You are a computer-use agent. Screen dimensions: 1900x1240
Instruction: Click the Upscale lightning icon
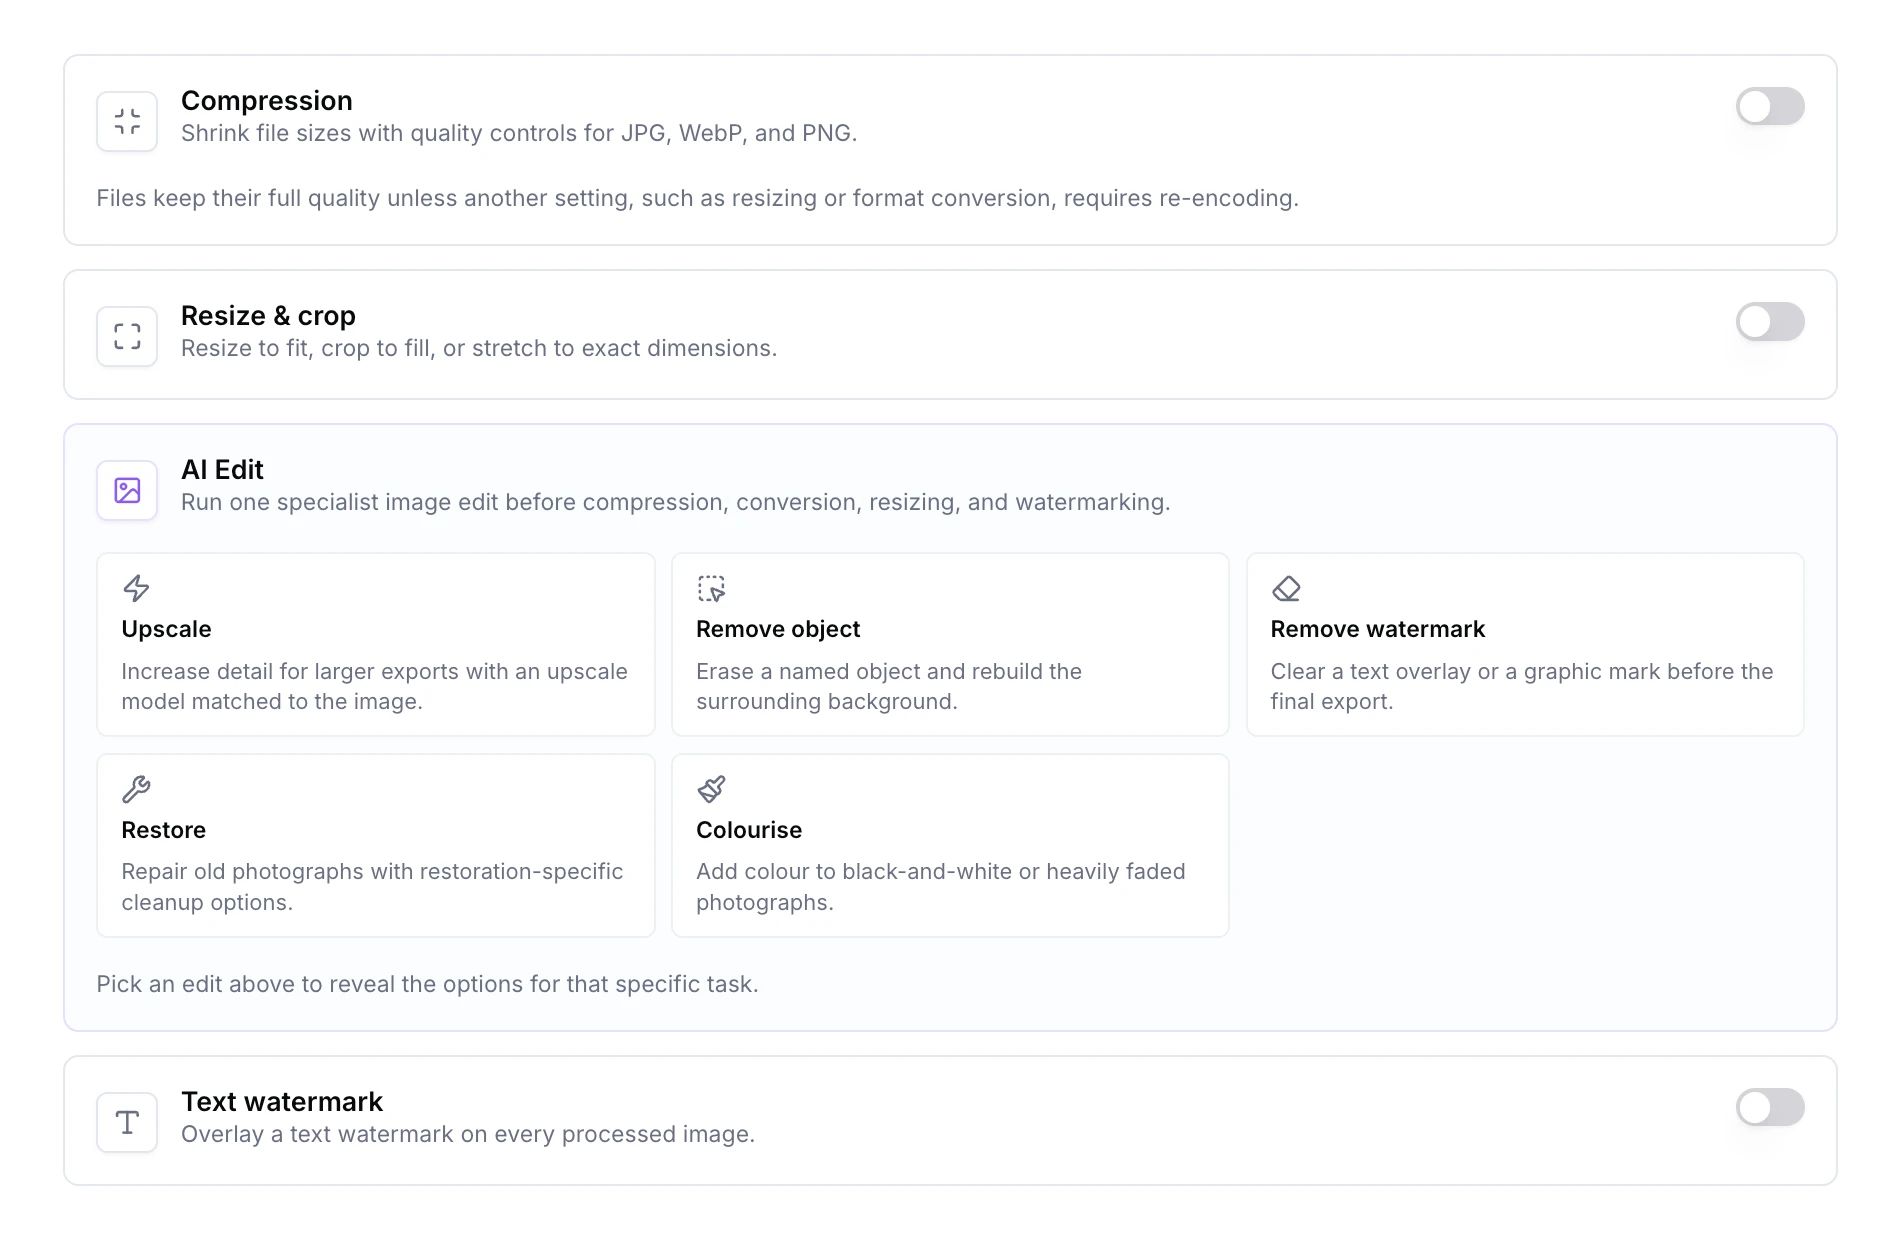[135, 589]
